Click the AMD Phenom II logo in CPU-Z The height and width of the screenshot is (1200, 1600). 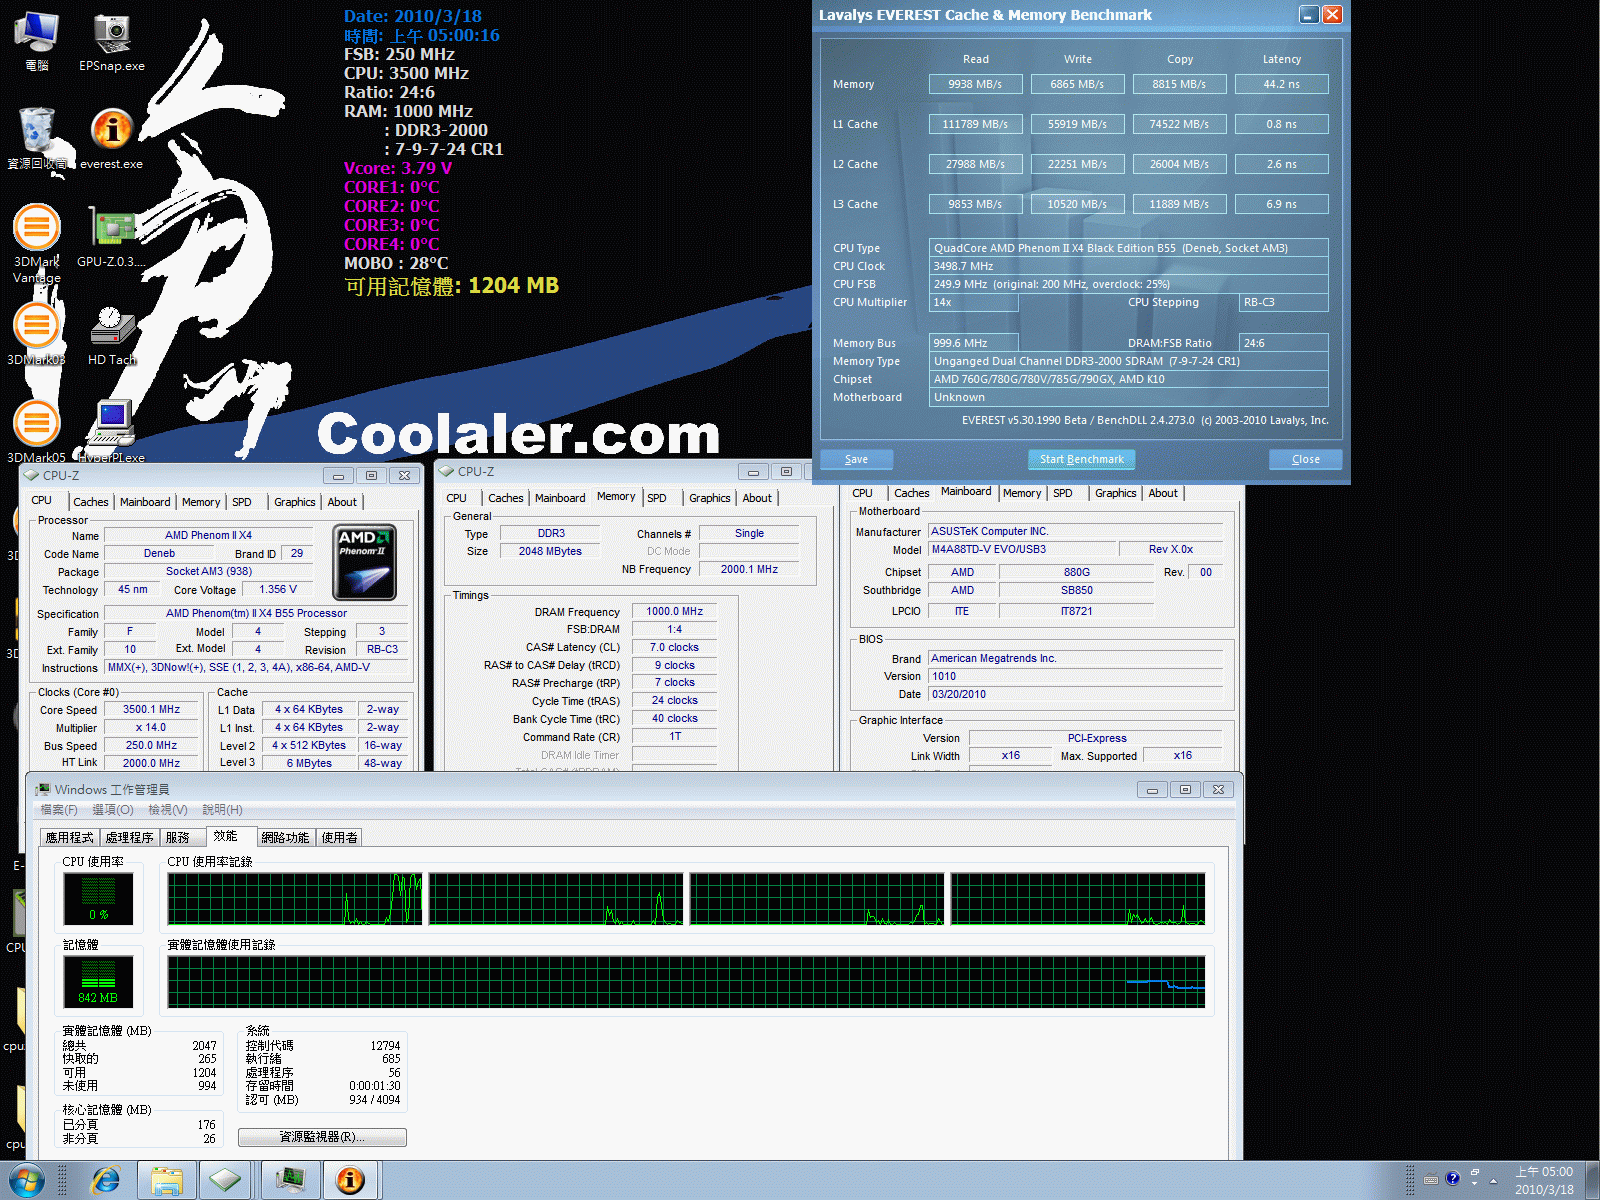(x=364, y=562)
